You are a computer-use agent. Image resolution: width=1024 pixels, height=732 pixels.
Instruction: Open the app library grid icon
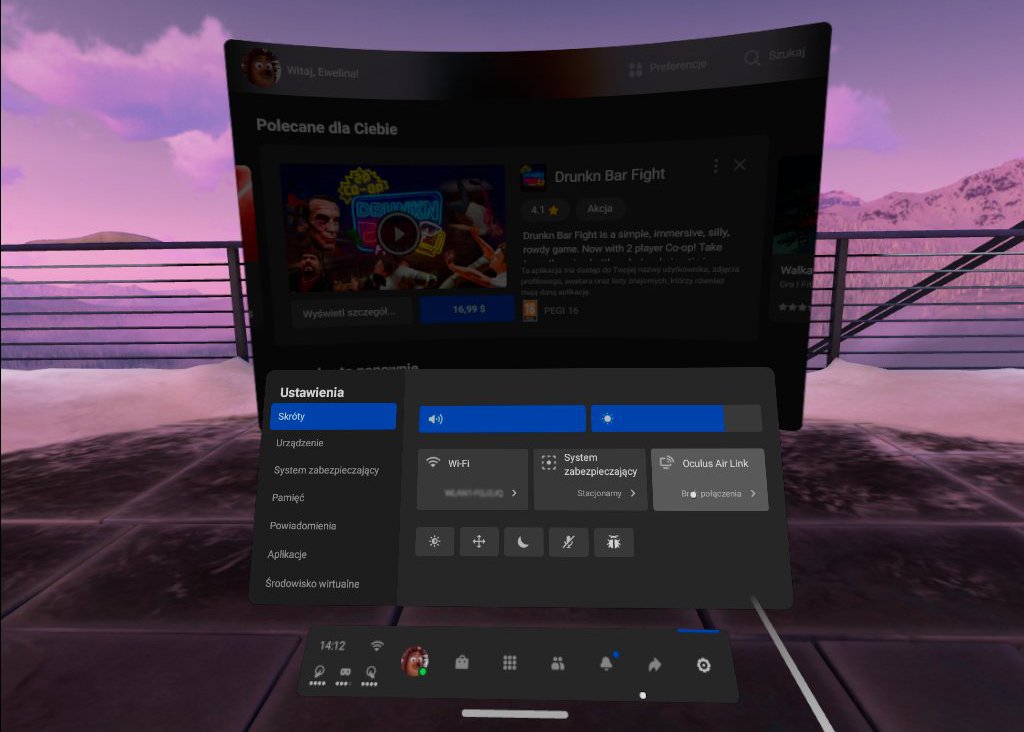pos(509,663)
